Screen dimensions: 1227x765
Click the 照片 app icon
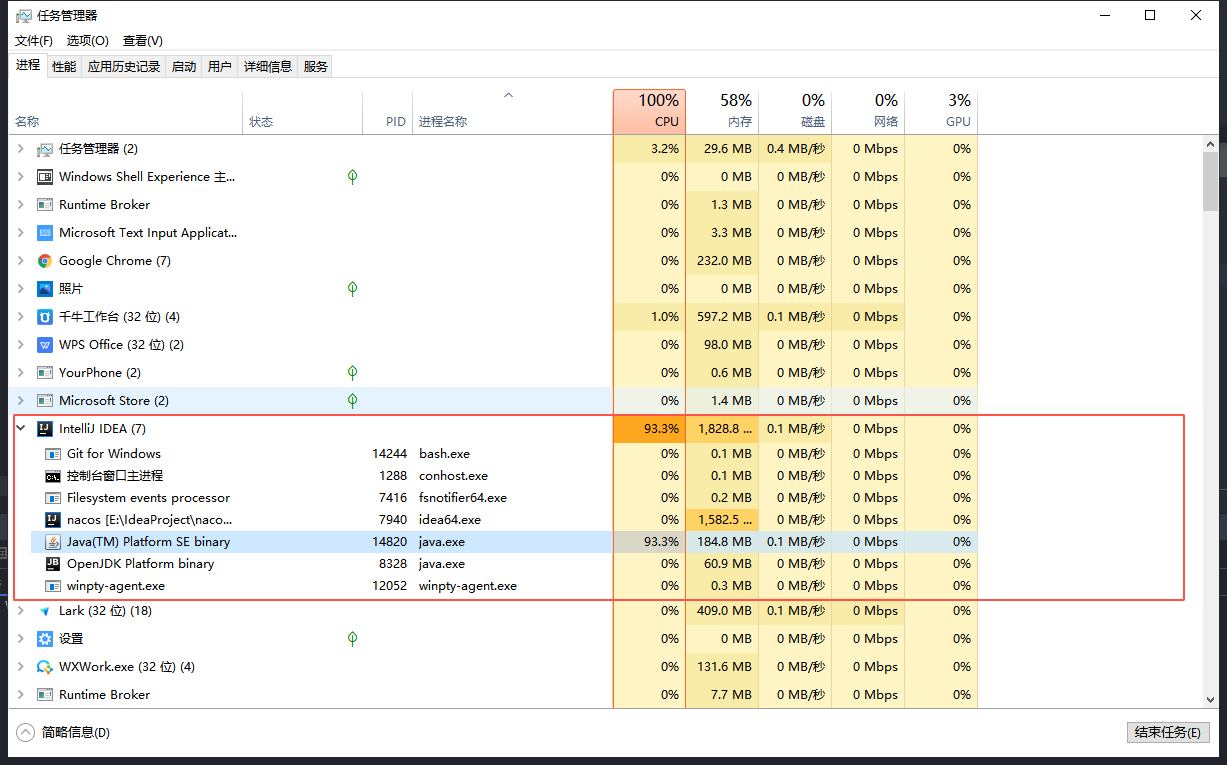[x=45, y=289]
